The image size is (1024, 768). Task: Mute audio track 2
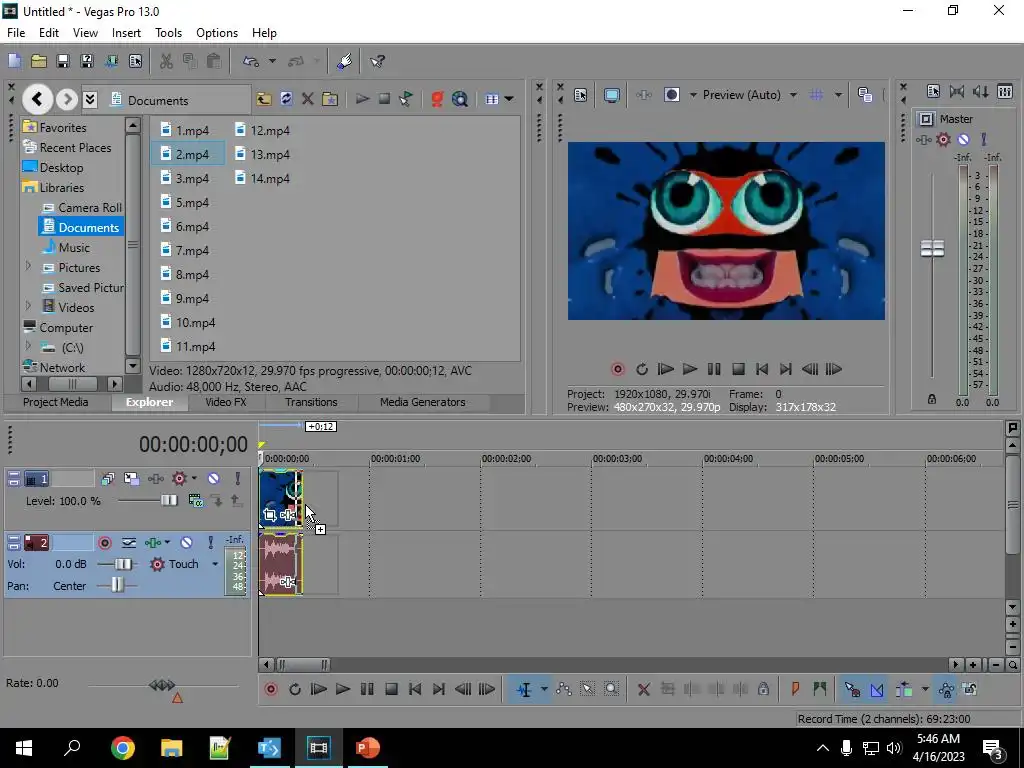click(186, 543)
